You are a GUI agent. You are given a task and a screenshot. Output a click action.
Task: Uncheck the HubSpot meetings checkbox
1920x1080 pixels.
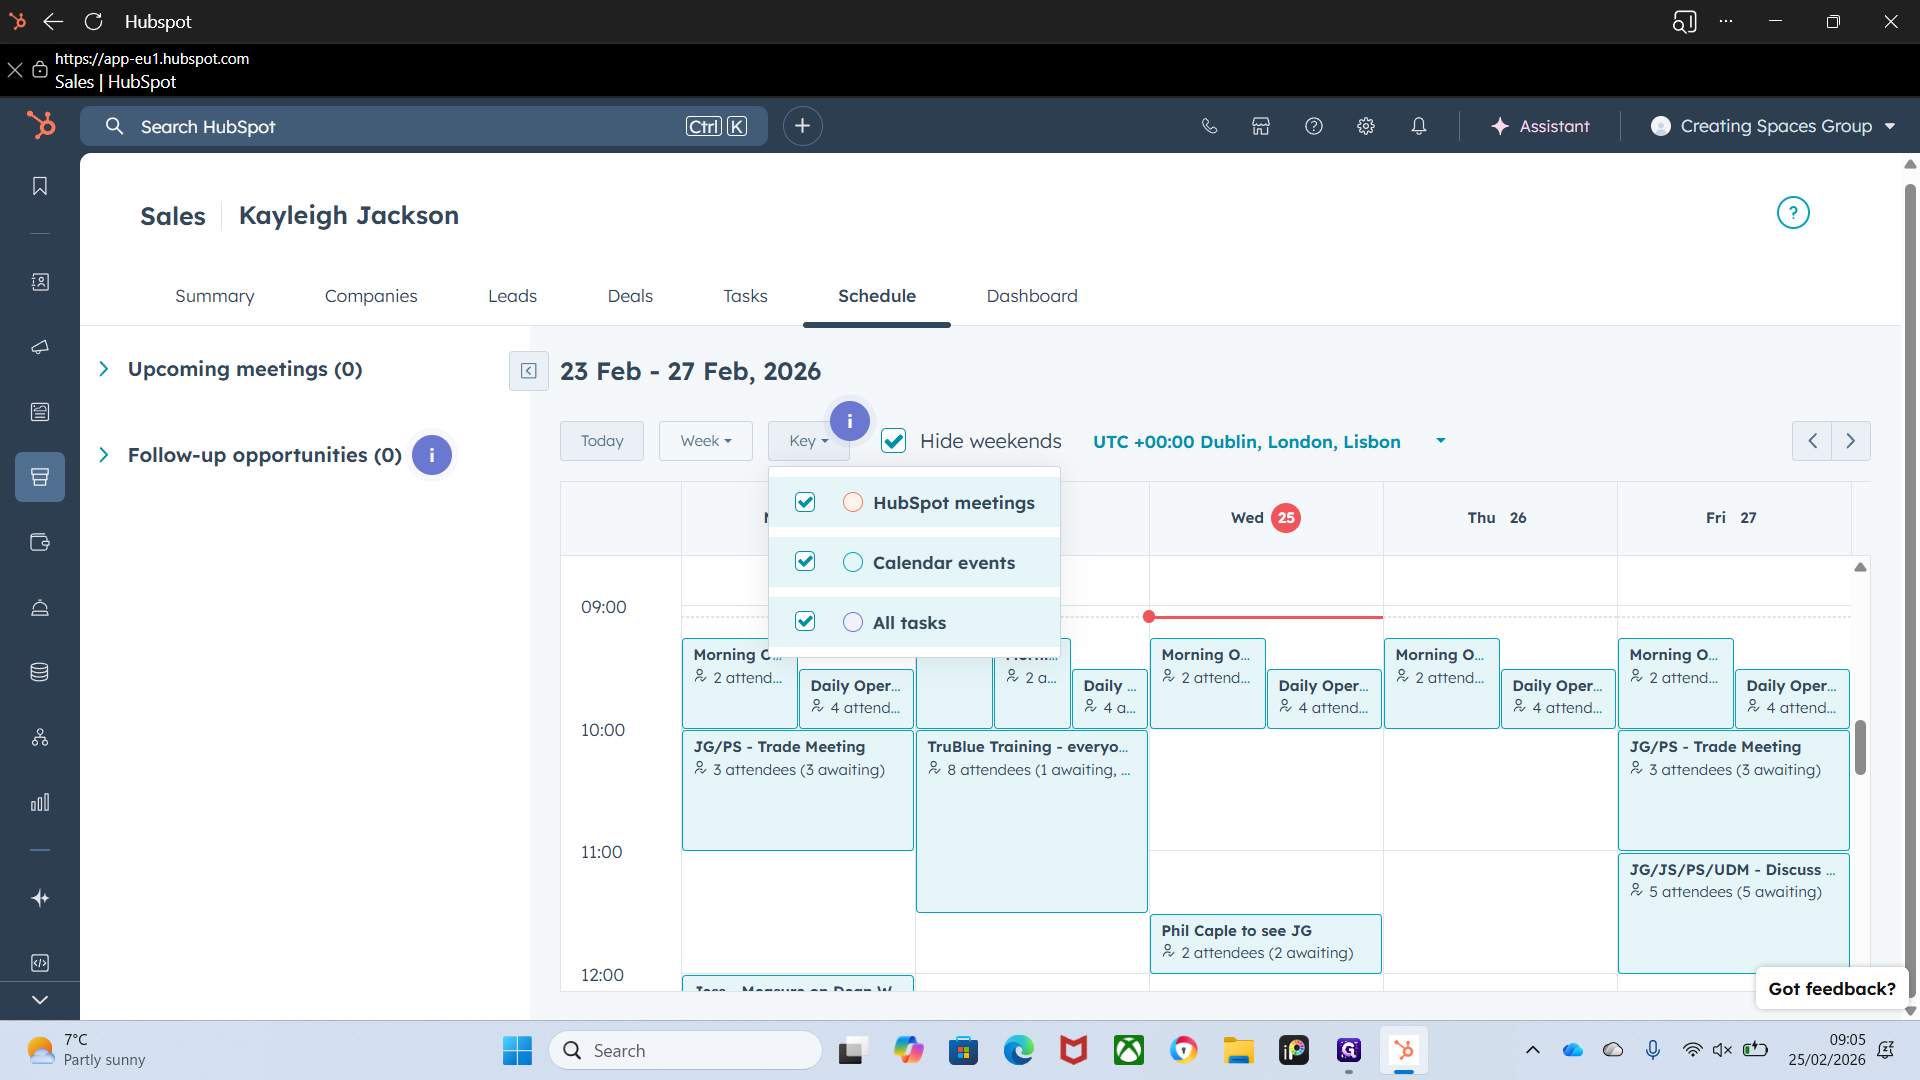point(805,502)
